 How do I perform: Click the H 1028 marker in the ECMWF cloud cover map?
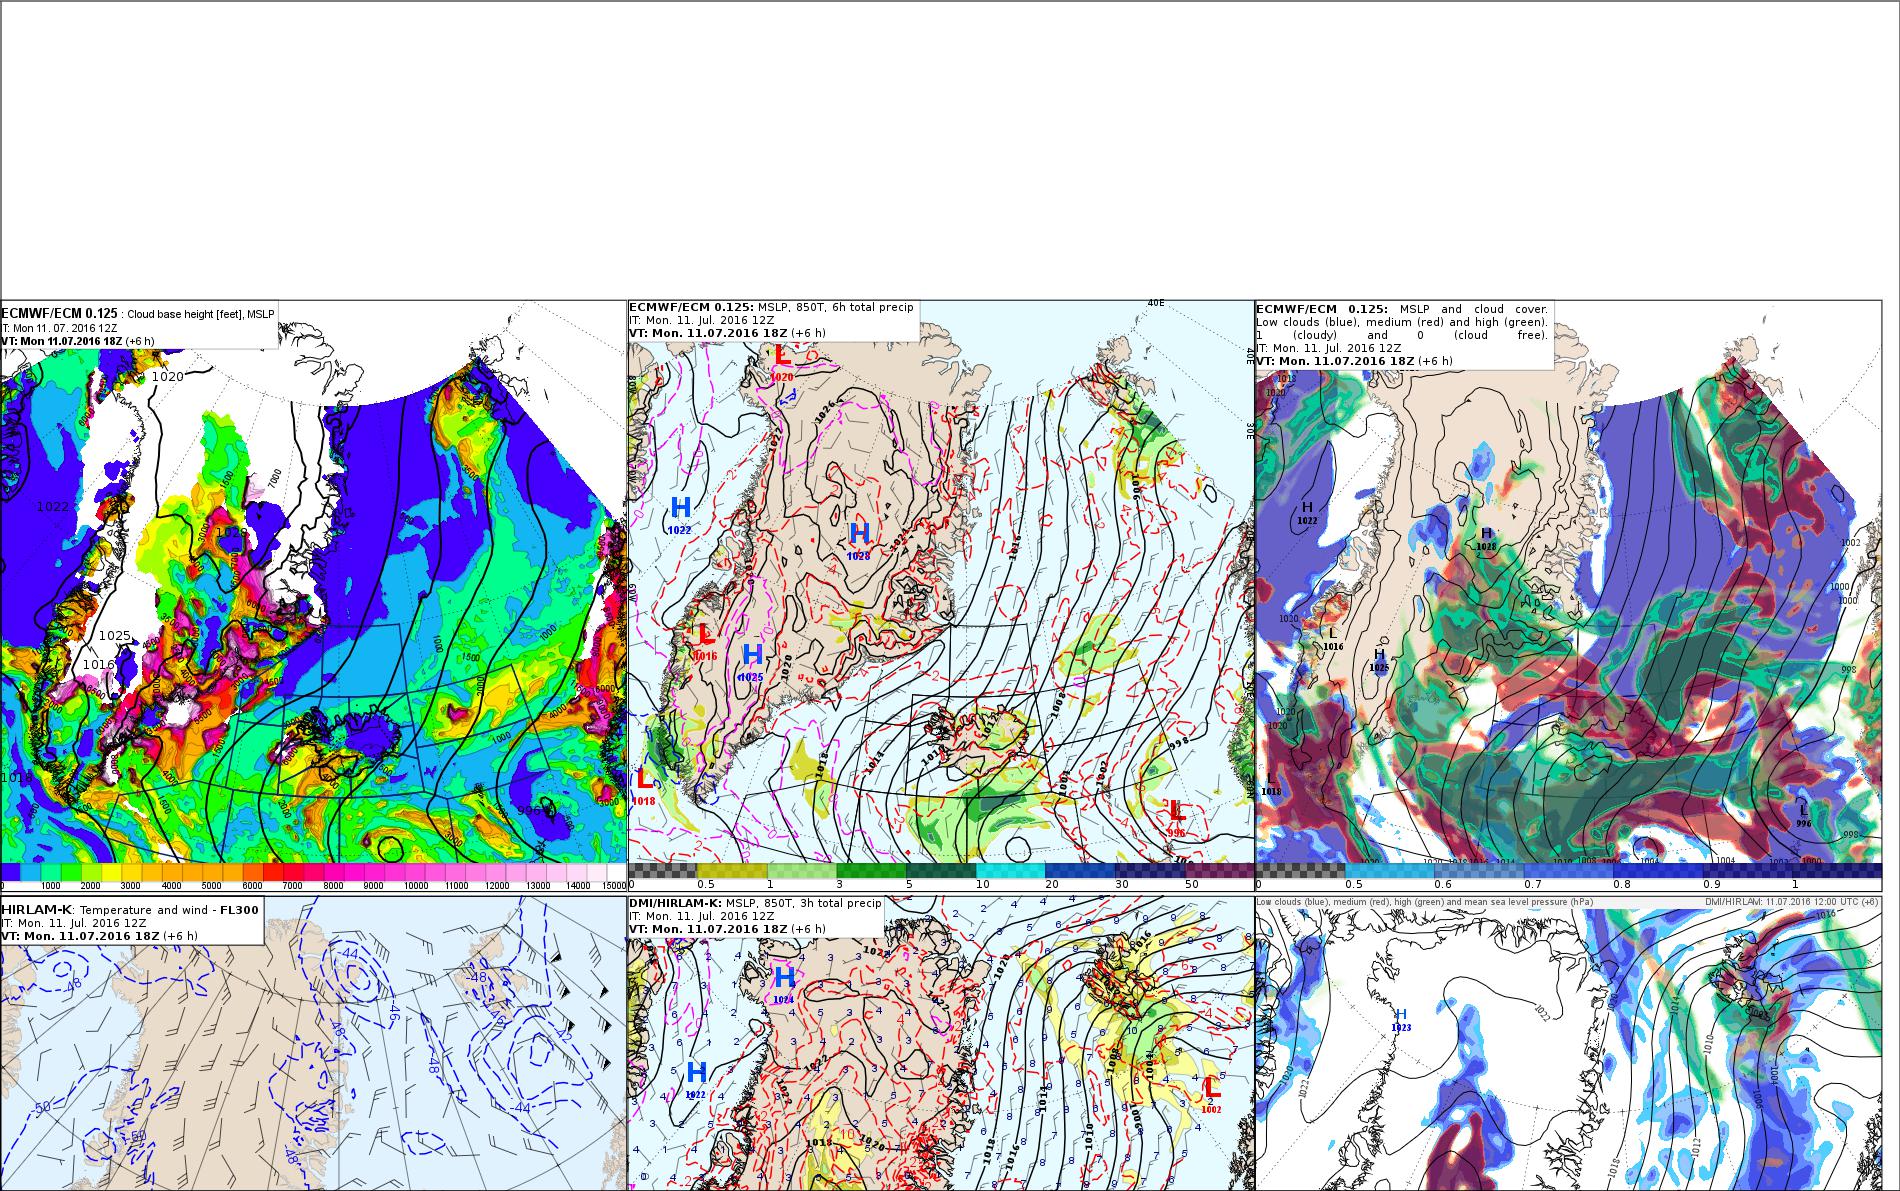1486,538
